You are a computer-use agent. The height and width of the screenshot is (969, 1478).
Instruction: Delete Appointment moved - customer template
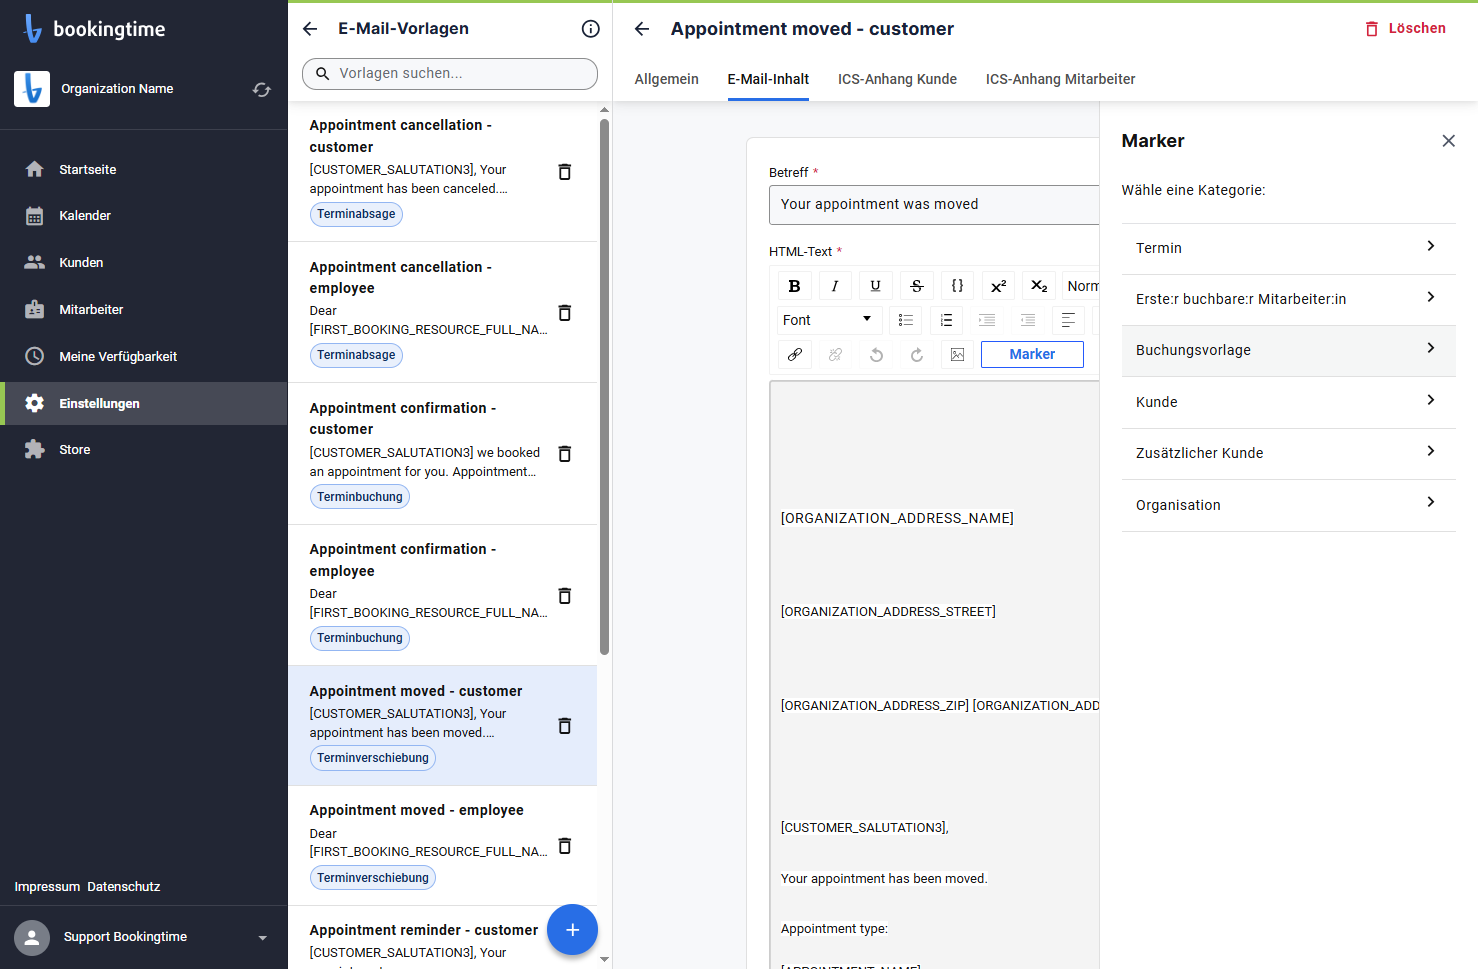click(565, 726)
